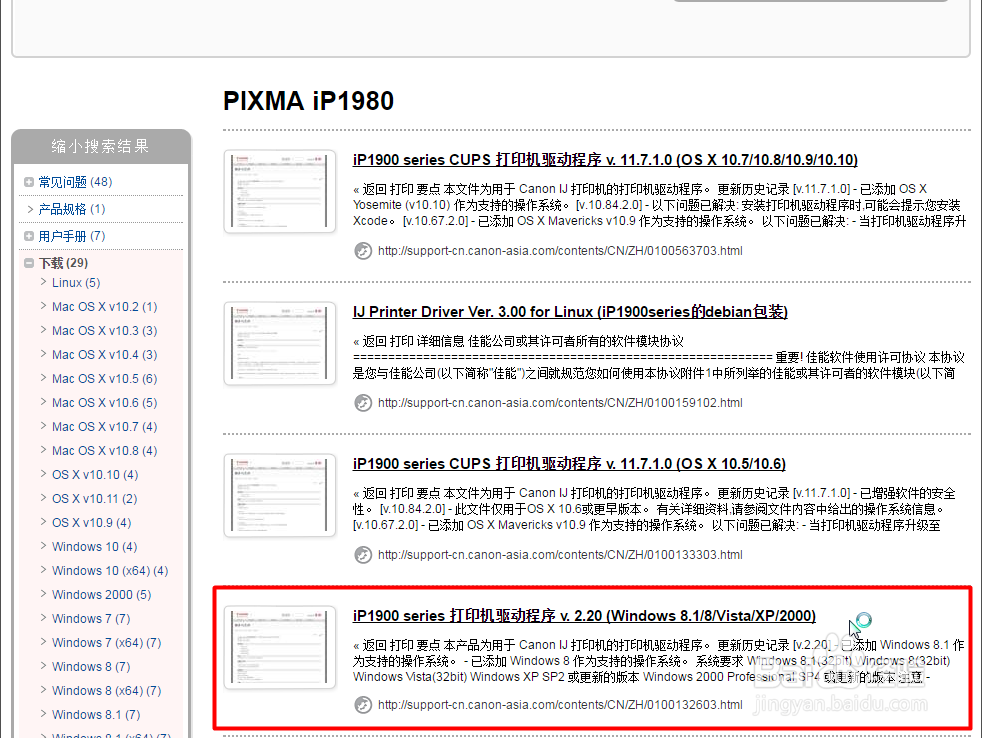
Task: Open thumbnail of Windows v. 2.20 driver result
Action: (280, 647)
